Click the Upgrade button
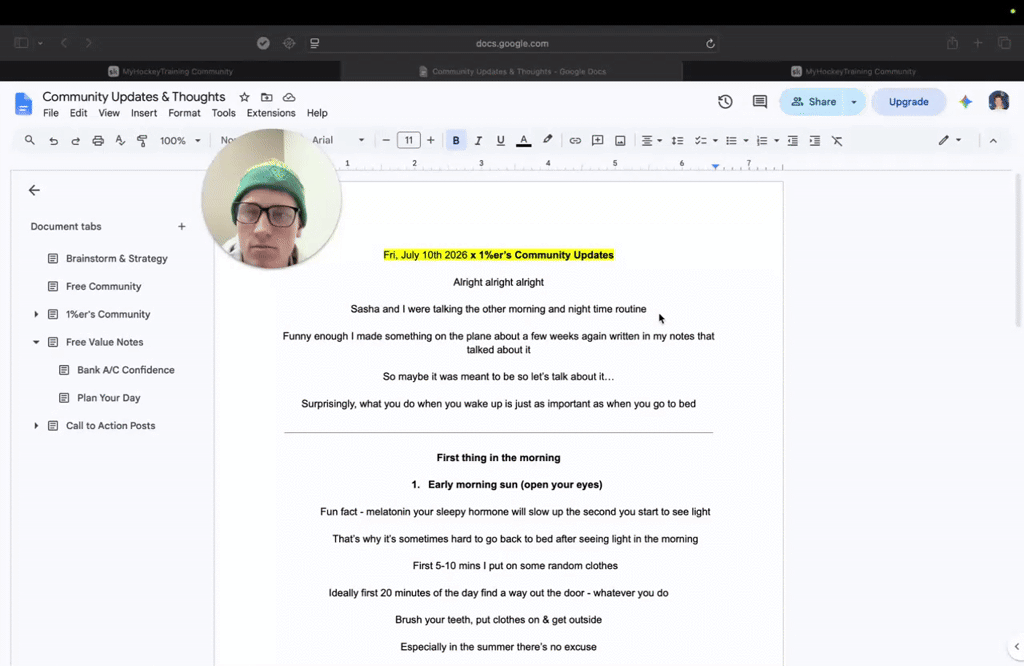The width and height of the screenshot is (1024, 666). point(908,102)
